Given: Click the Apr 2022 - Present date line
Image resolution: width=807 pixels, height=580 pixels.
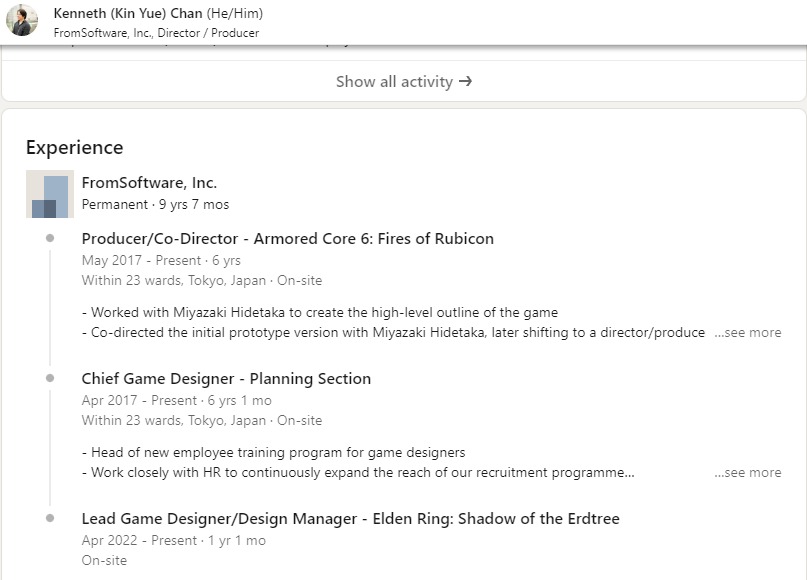Looking at the screenshot, I should tap(173, 540).
